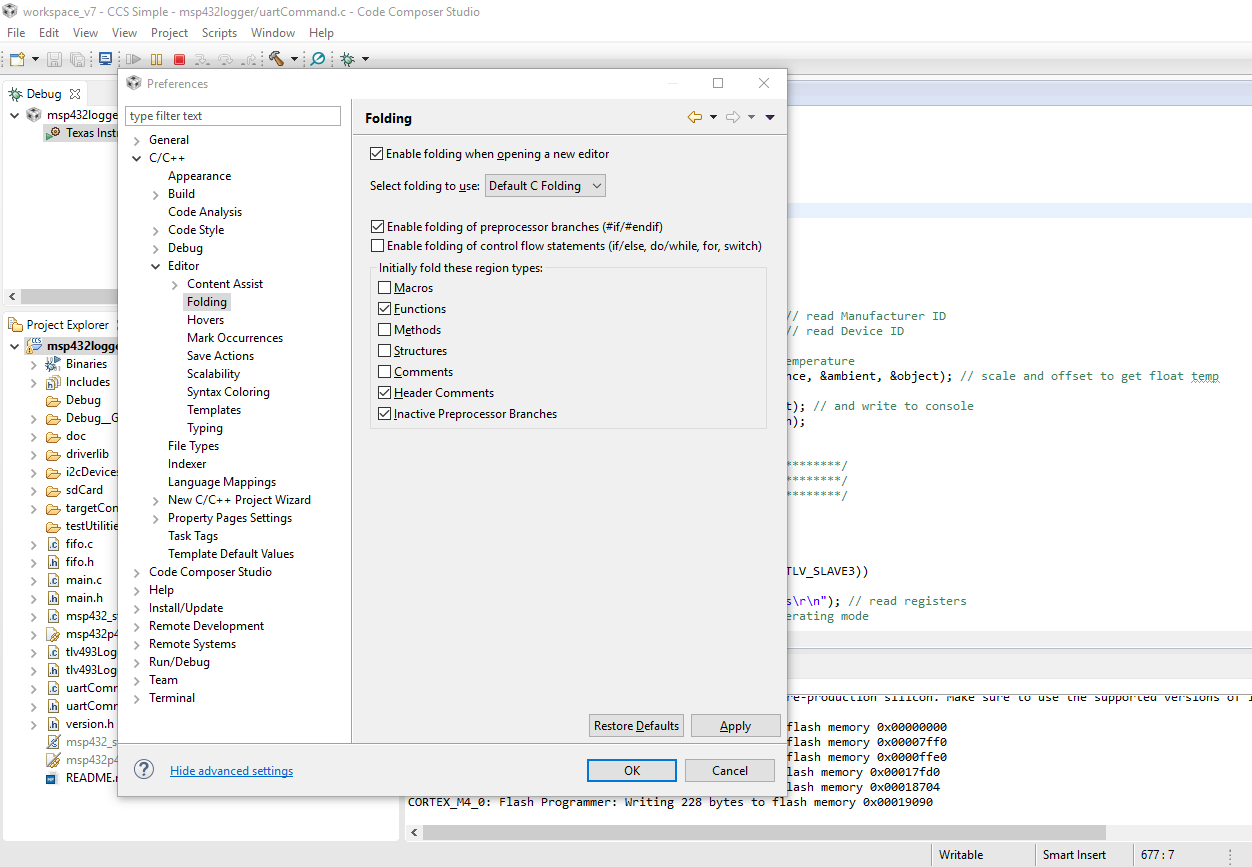Uncheck the Functions fold option

[x=384, y=309]
